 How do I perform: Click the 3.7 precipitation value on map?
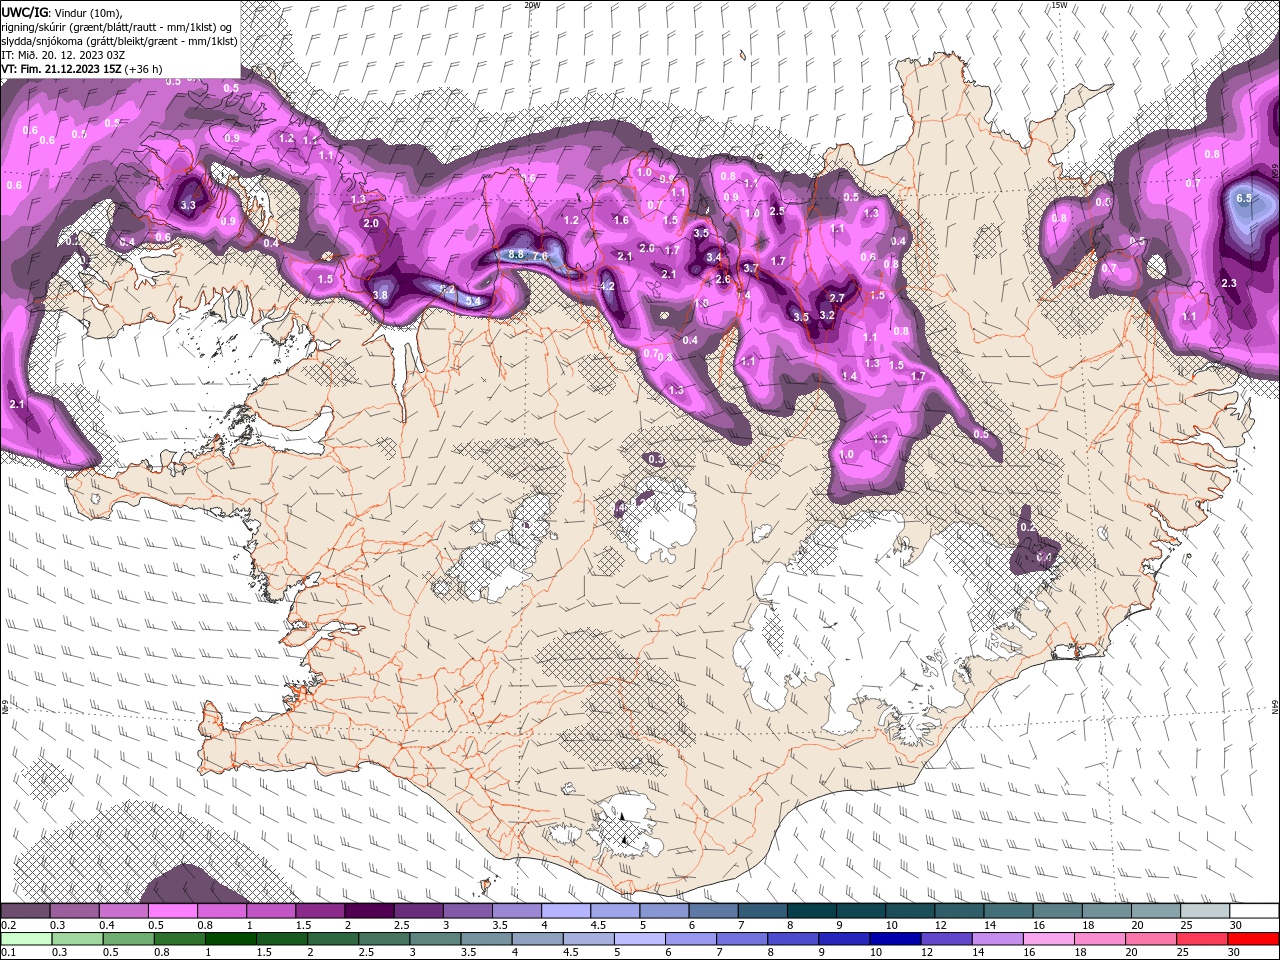pyautogui.click(x=752, y=268)
